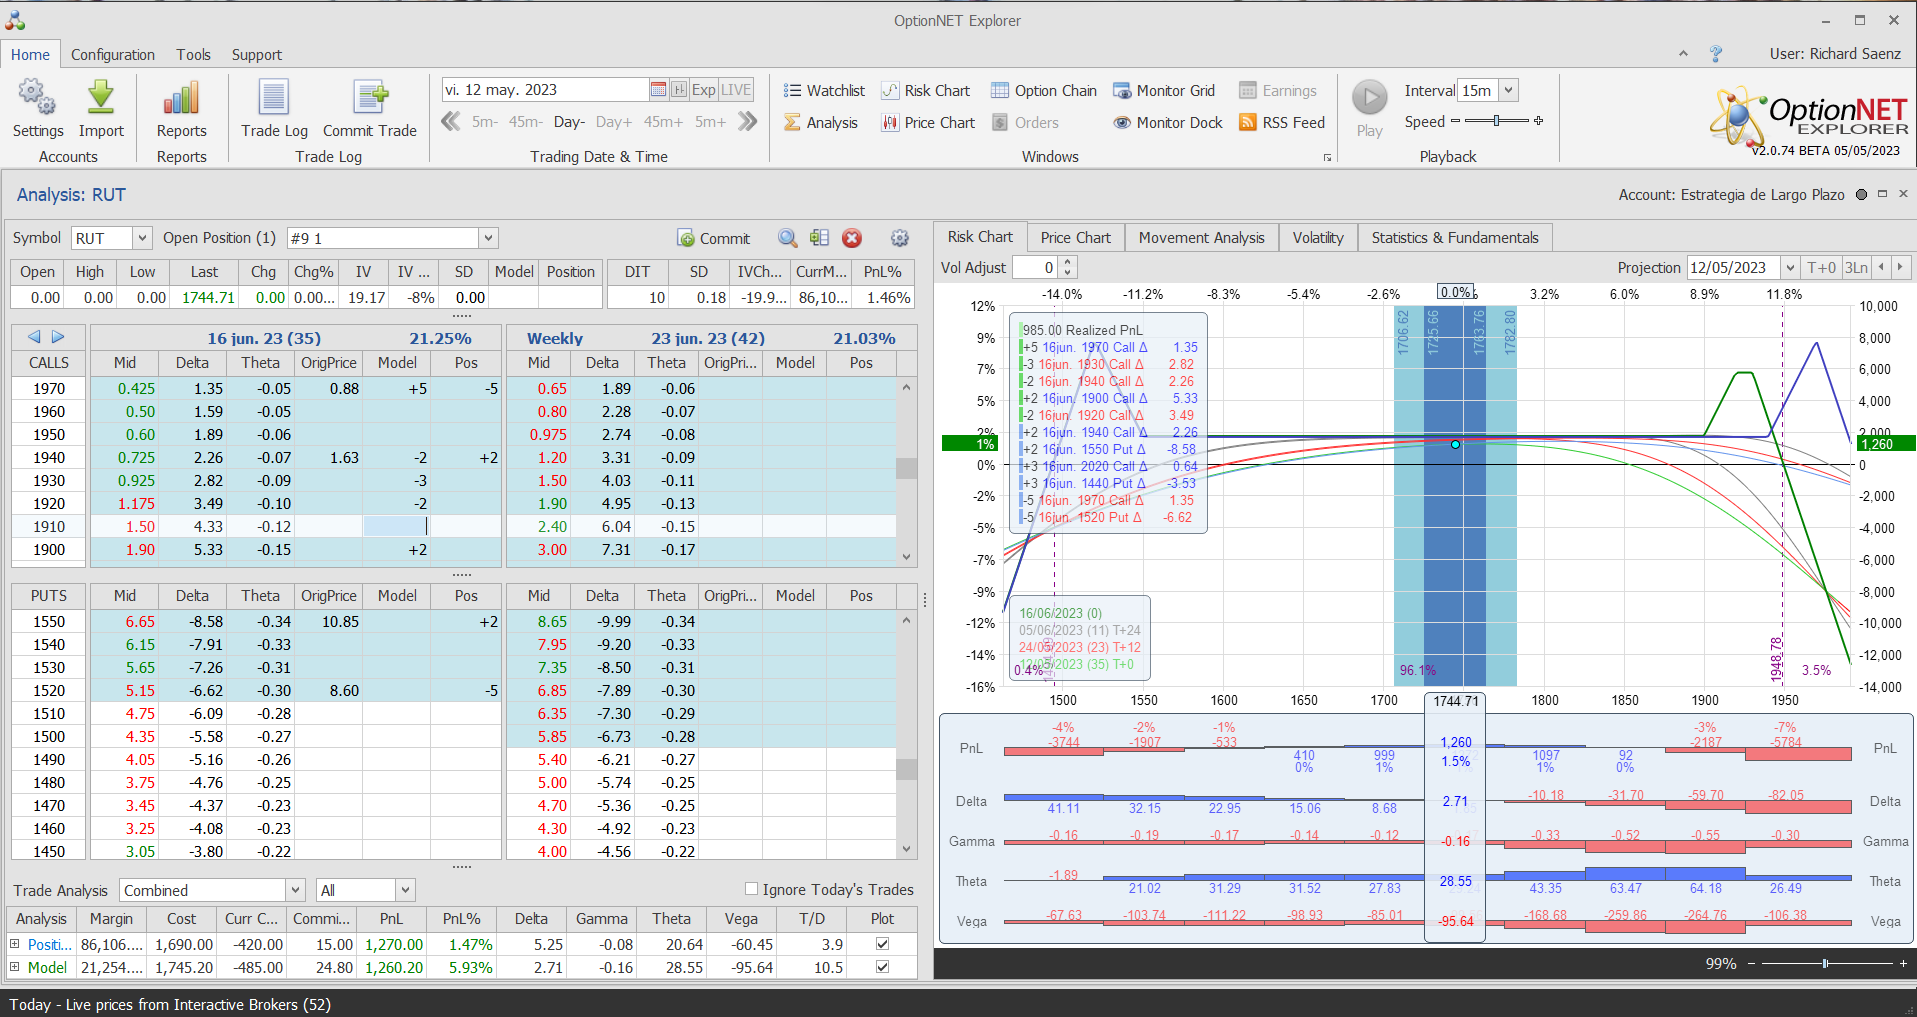Click the Commit button
This screenshot has height=1017, width=1917.
click(x=714, y=238)
